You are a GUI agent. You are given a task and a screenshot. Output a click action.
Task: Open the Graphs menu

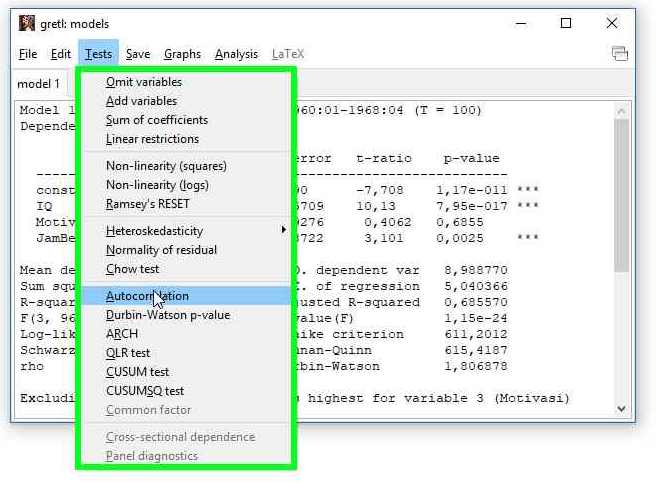[x=182, y=54]
